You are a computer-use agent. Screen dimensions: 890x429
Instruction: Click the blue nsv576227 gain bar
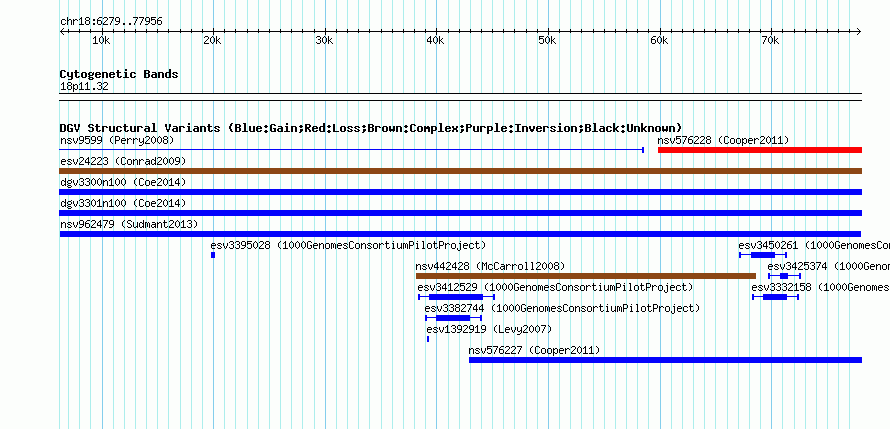665,360
